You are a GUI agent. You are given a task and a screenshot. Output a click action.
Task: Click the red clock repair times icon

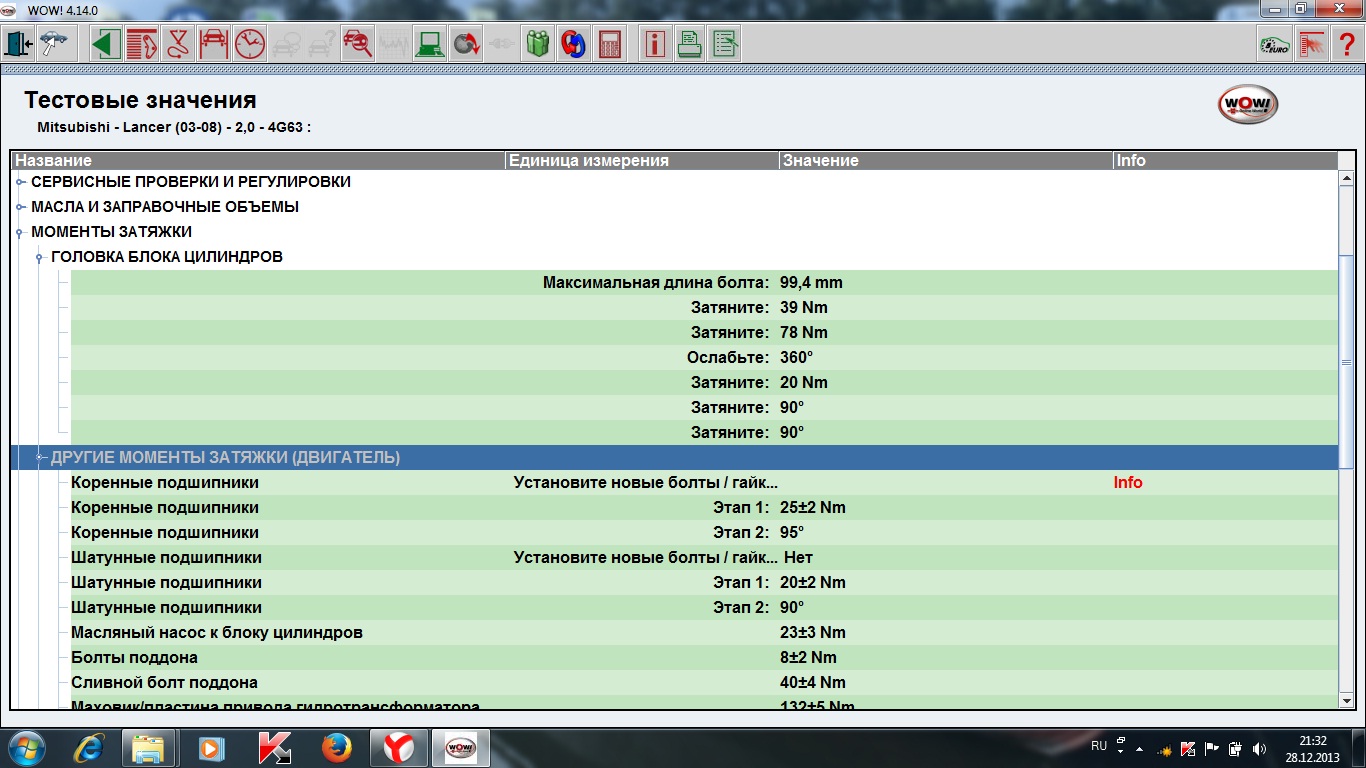(x=249, y=44)
